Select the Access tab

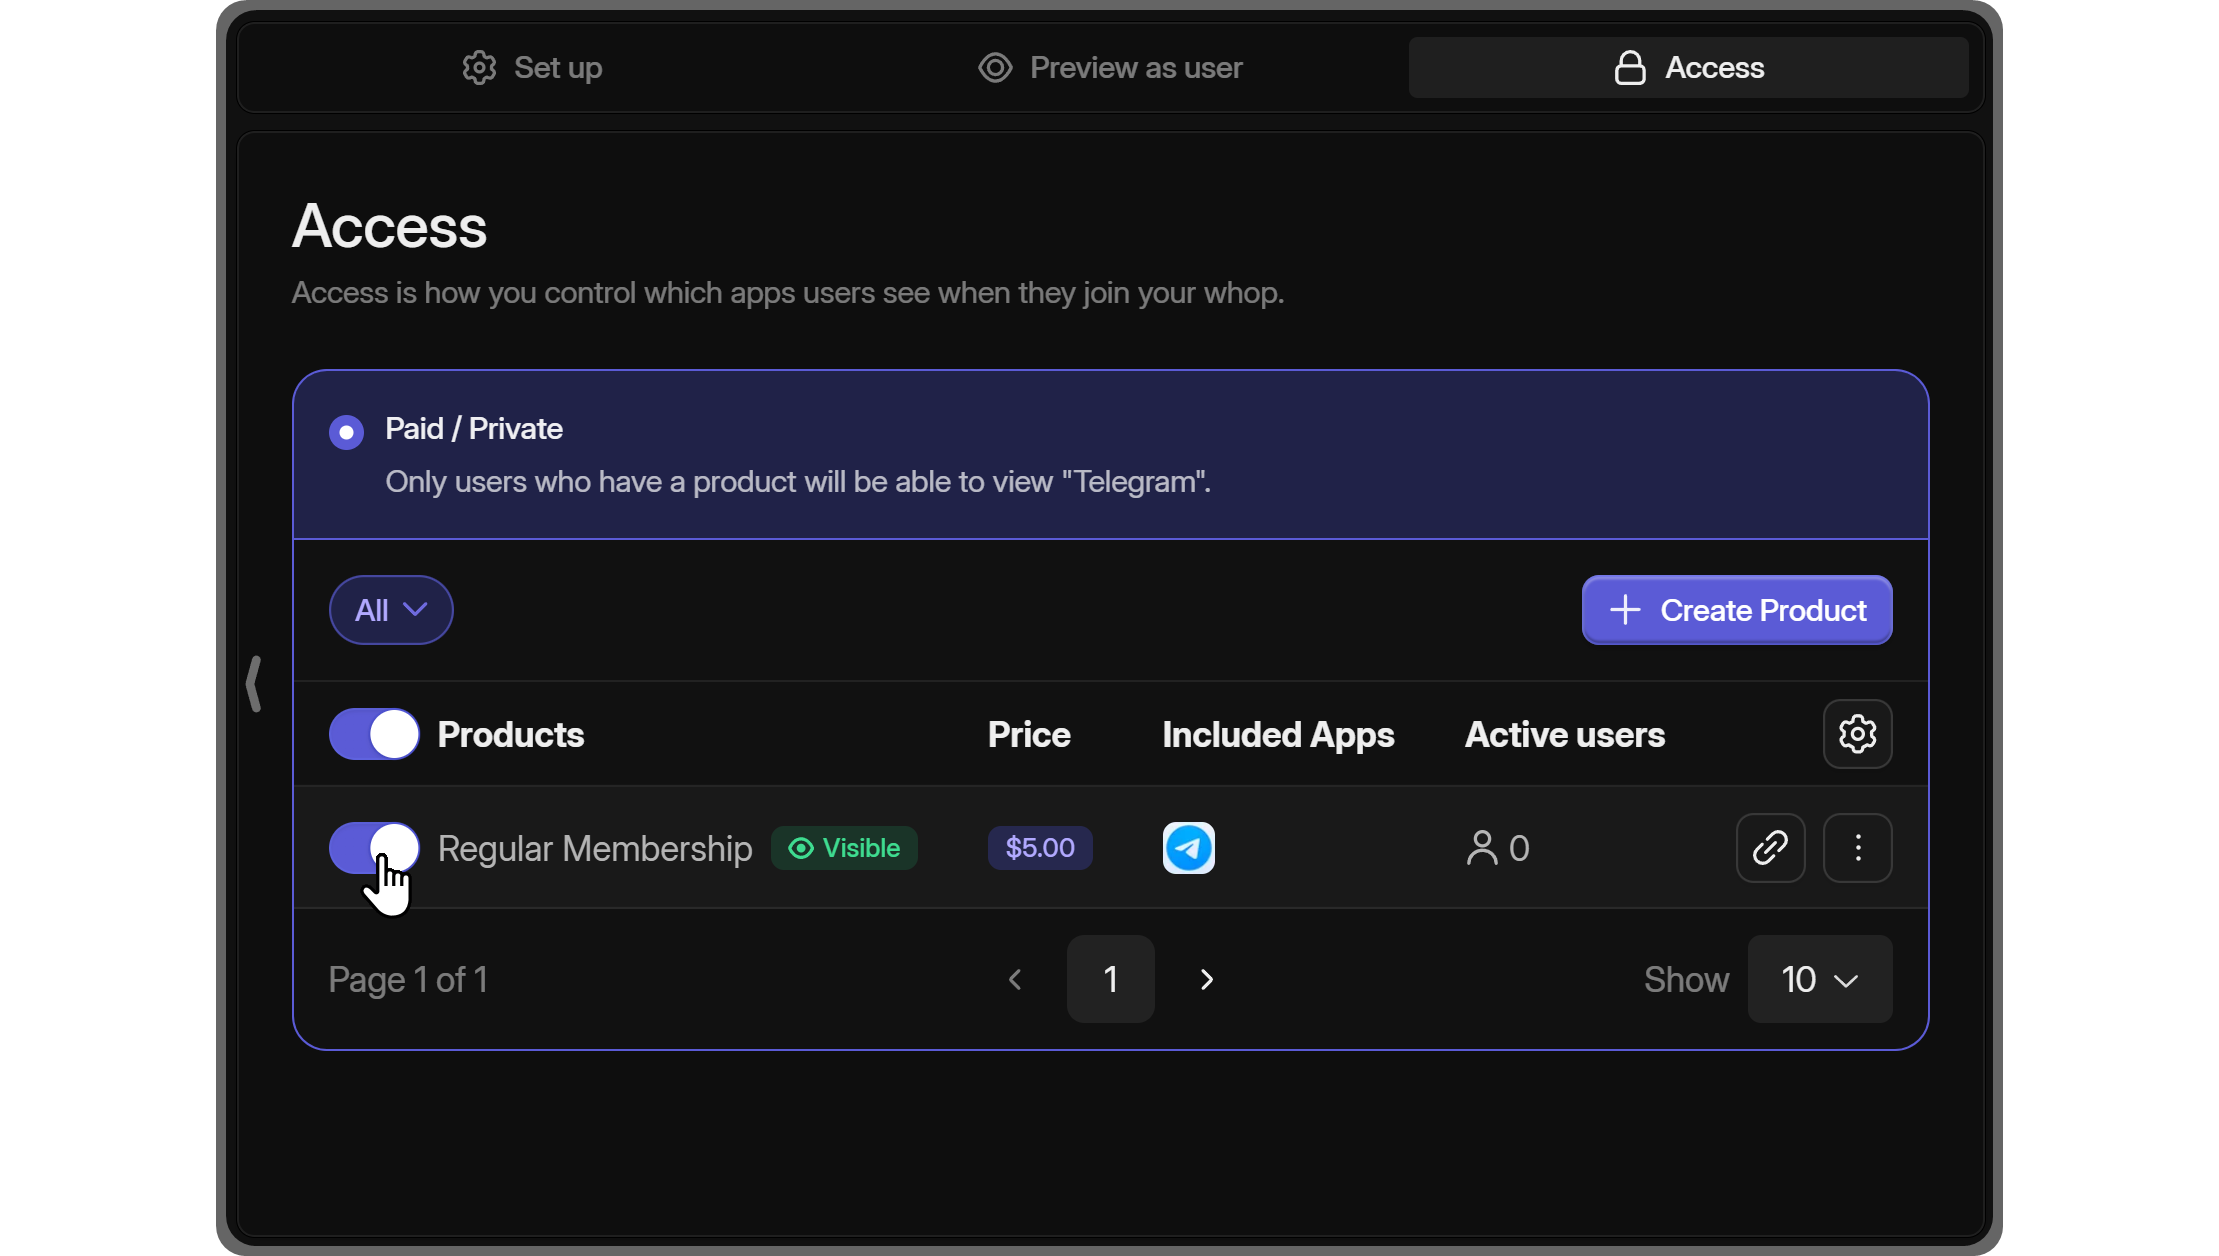point(1688,67)
